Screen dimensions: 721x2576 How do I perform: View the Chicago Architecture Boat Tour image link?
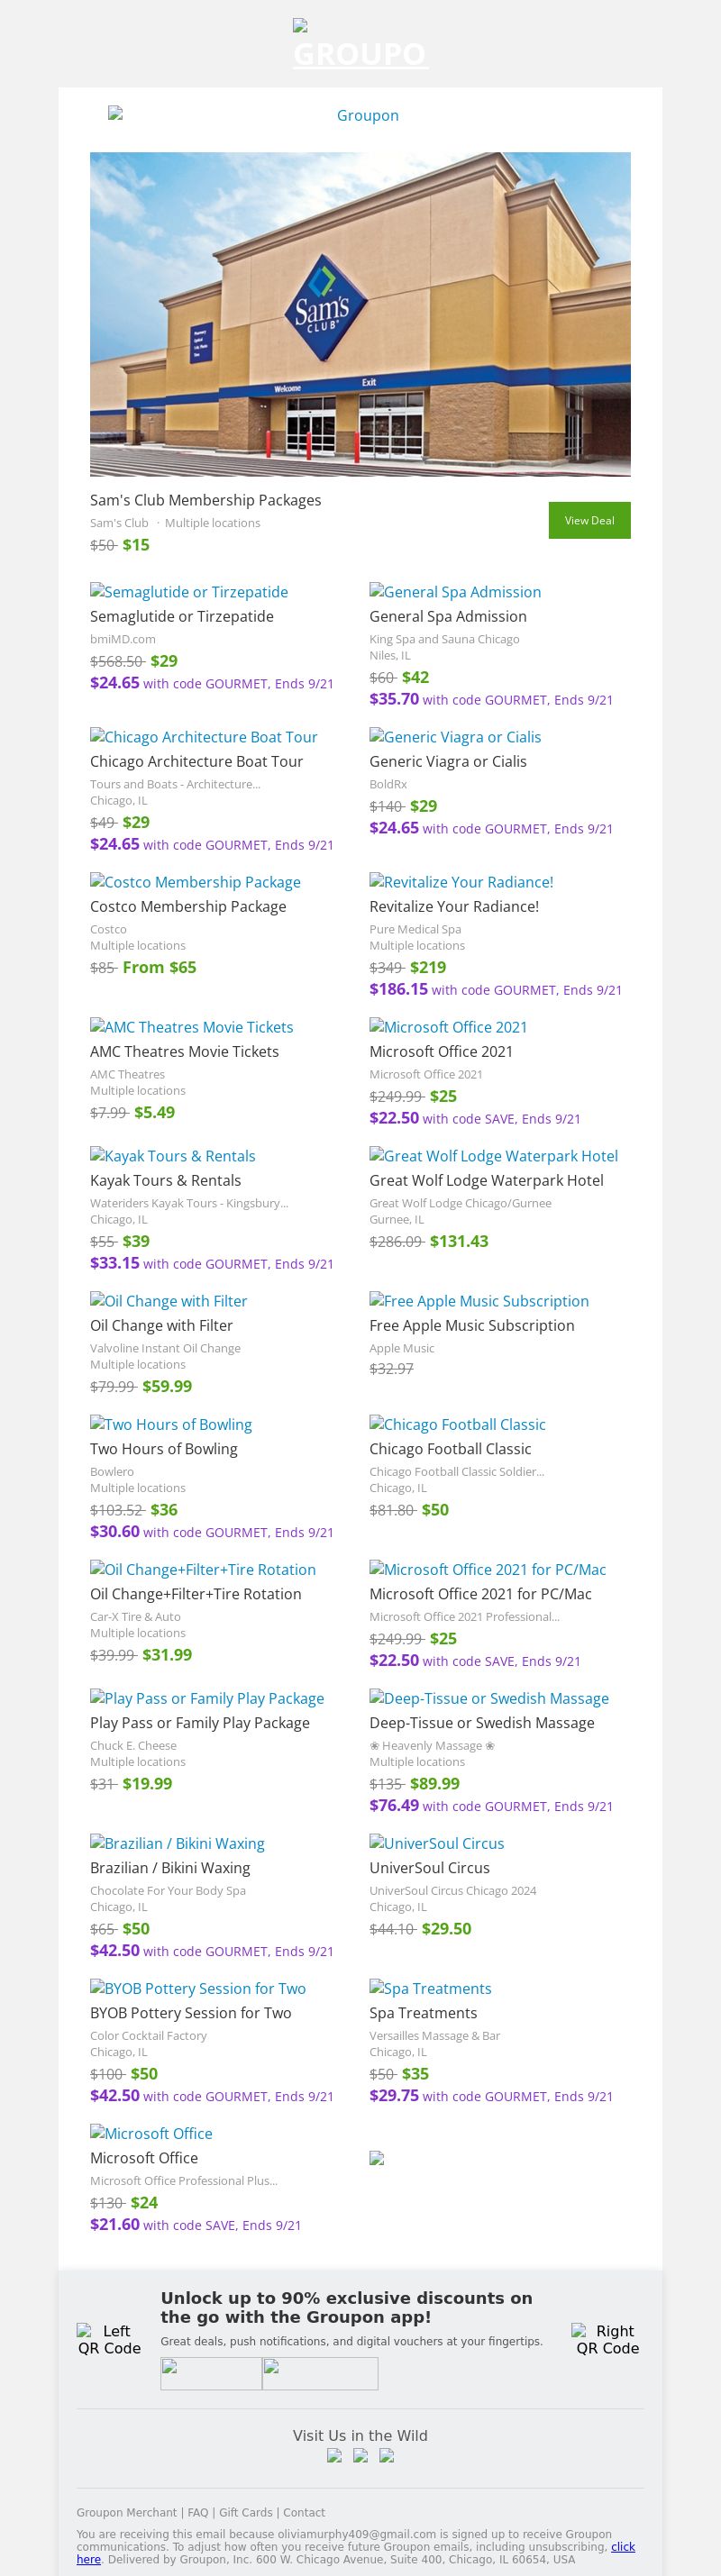pyautogui.click(x=204, y=737)
